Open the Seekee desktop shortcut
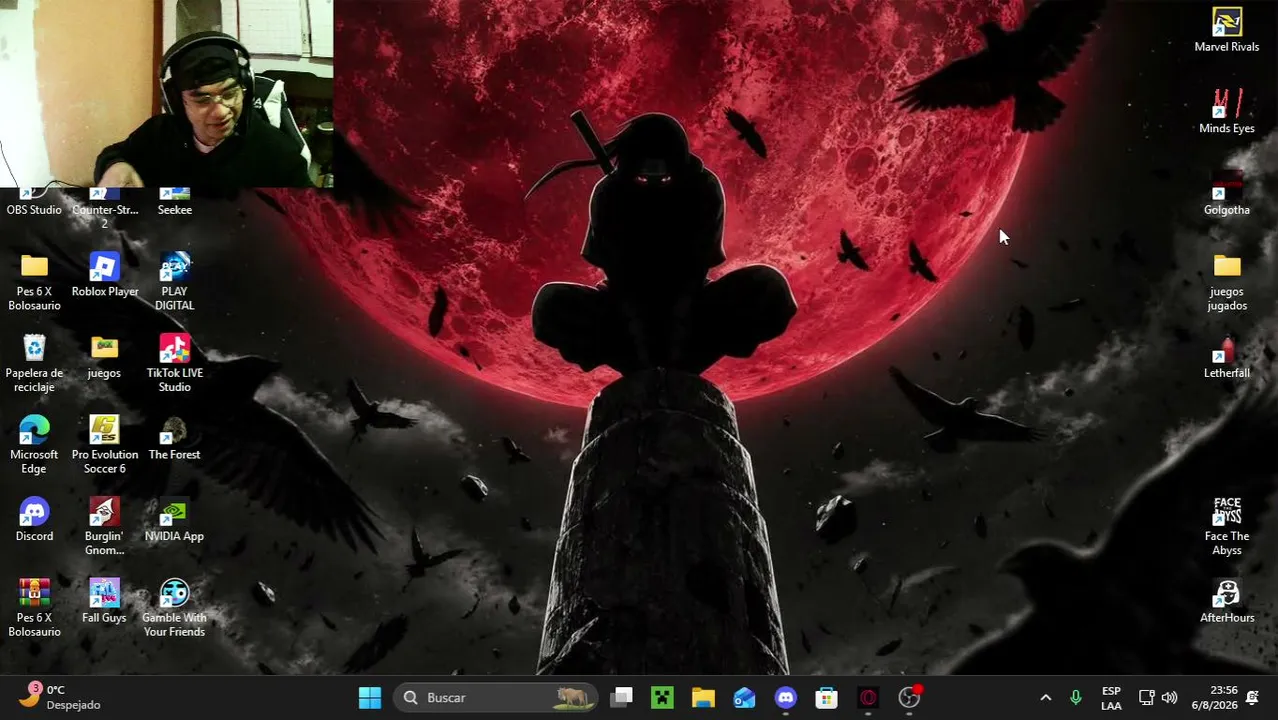This screenshot has width=1278, height=720. pyautogui.click(x=174, y=204)
